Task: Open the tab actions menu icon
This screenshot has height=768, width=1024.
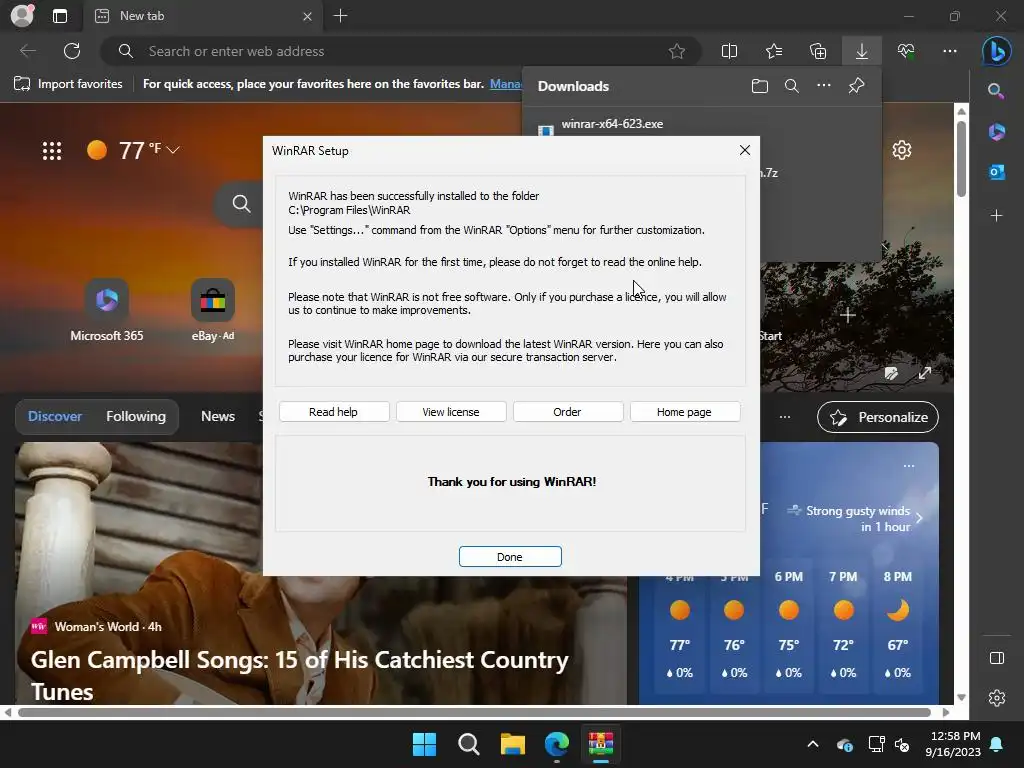Action: [59, 16]
